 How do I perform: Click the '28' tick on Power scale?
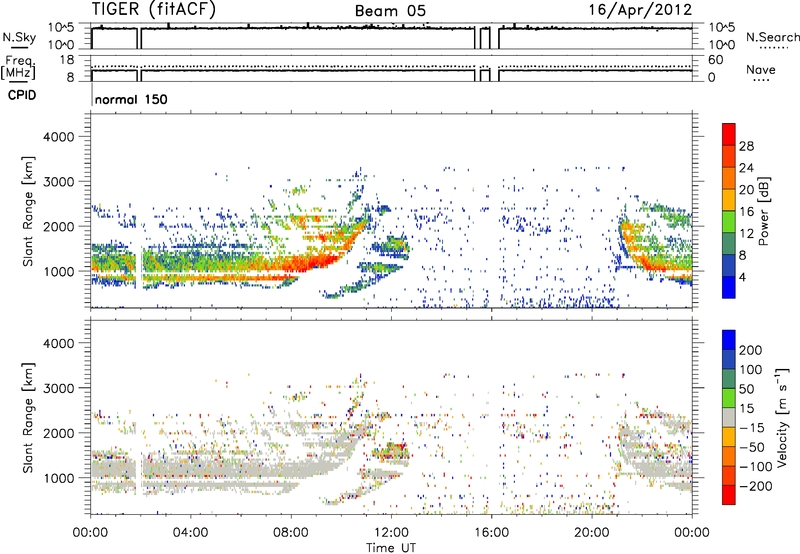click(746, 146)
